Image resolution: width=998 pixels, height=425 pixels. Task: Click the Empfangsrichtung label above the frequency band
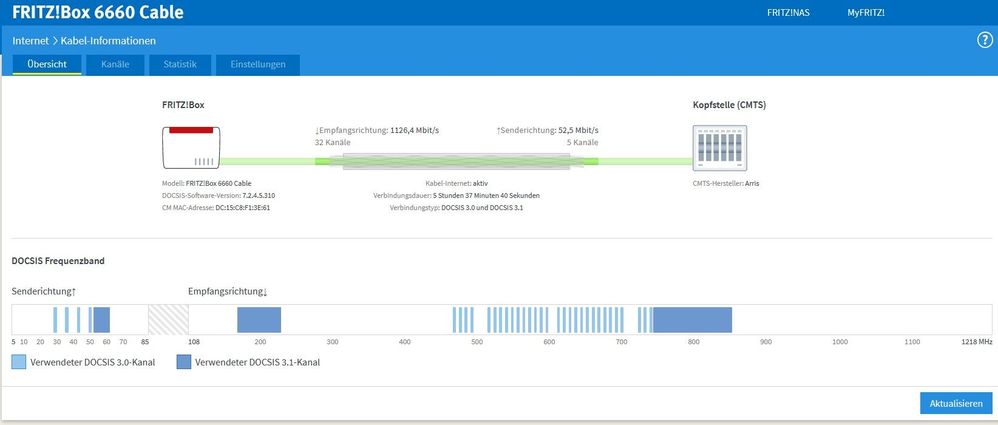tap(228, 291)
